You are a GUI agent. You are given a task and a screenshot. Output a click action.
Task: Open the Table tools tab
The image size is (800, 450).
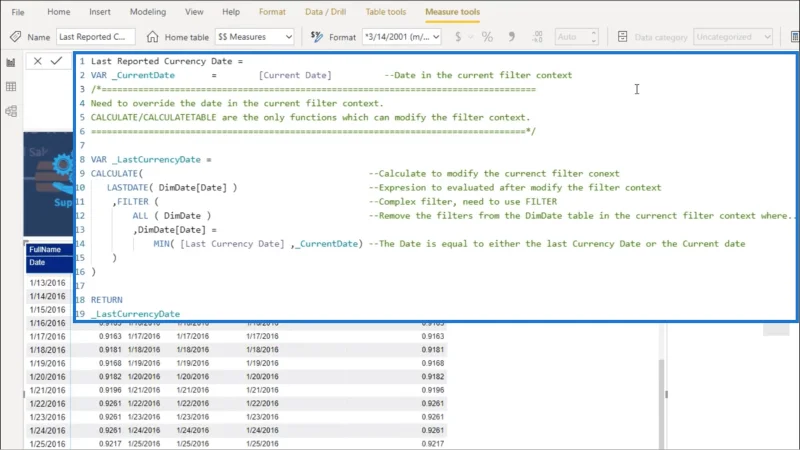pos(386,12)
